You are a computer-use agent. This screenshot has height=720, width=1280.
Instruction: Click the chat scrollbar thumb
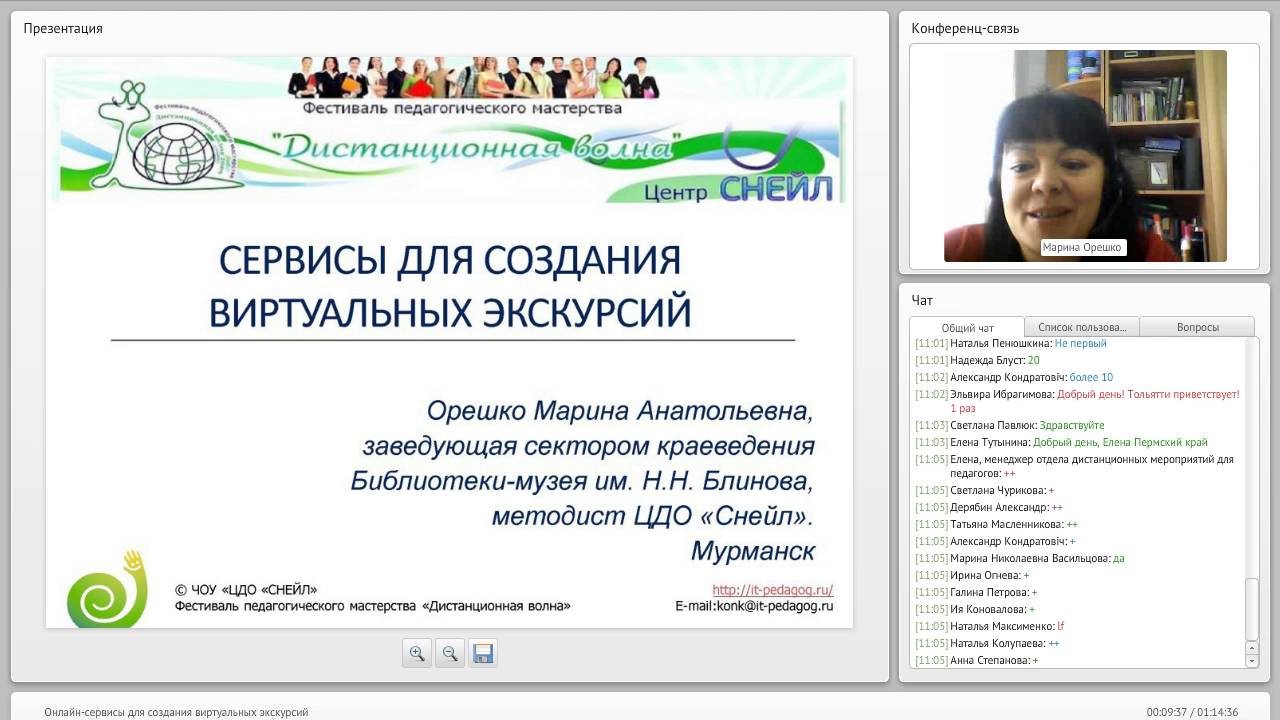pos(1252,610)
